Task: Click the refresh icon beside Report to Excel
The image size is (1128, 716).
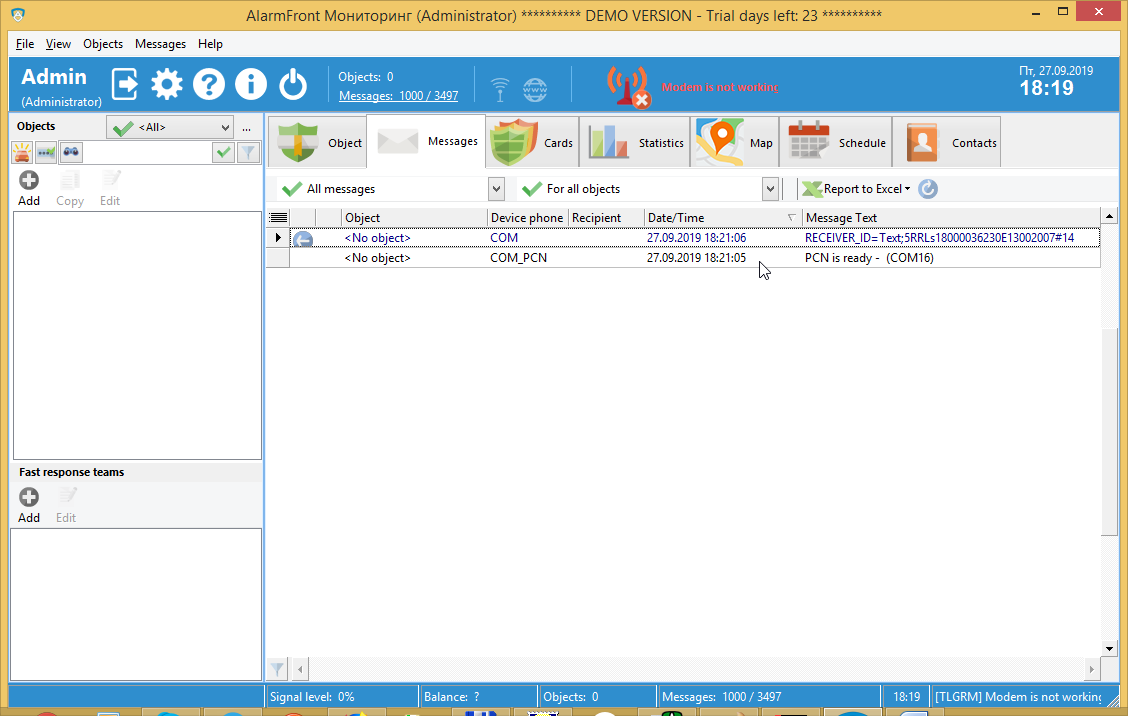Action: coord(928,189)
